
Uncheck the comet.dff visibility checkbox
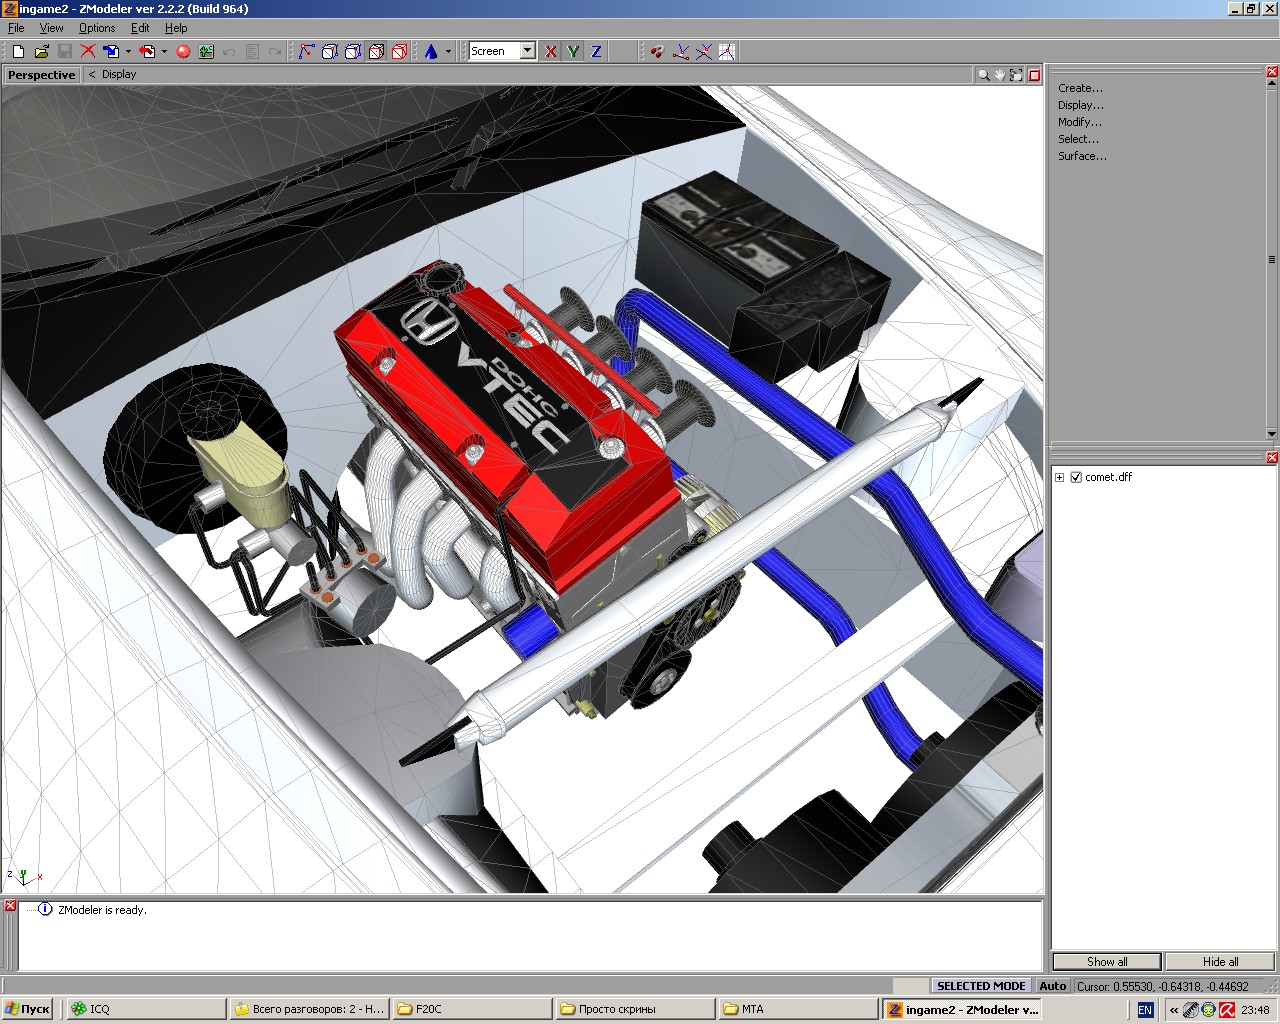(1076, 477)
